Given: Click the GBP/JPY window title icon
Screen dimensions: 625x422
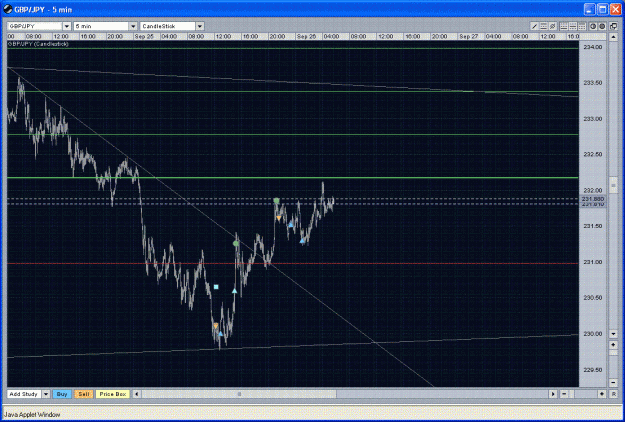Looking at the screenshot, I should click(8, 9).
